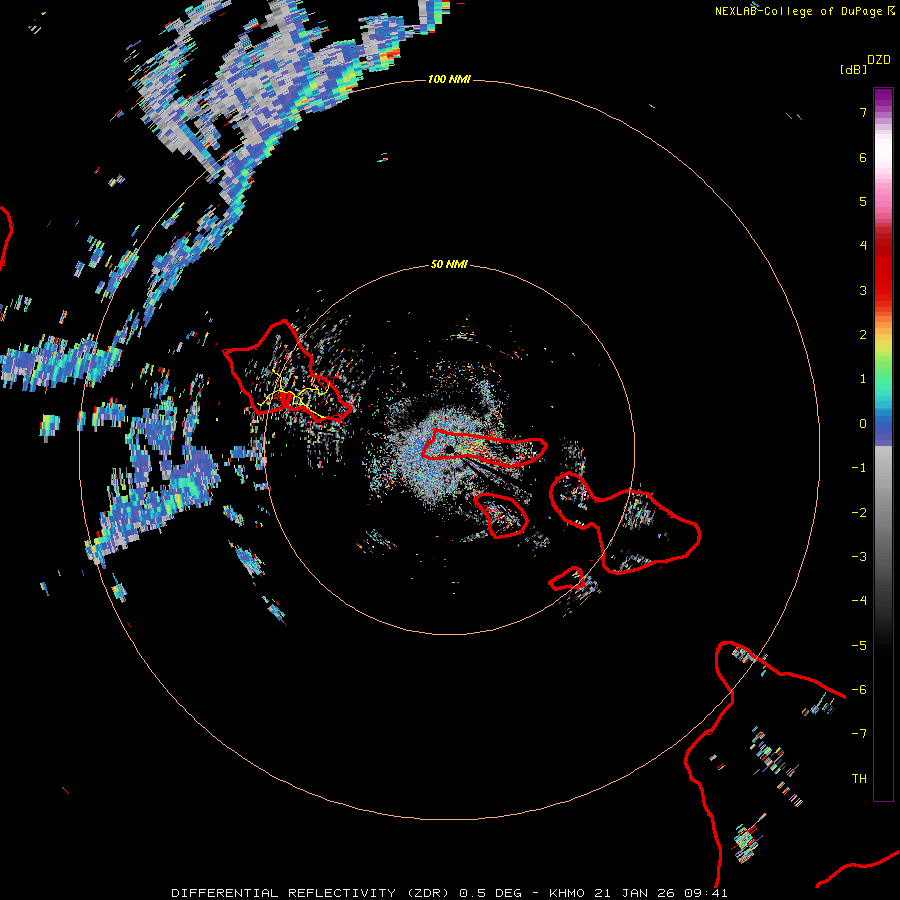Image resolution: width=900 pixels, height=900 pixels.
Task: Click the Differential Reflectivity title caption
Action: [x=449, y=893]
